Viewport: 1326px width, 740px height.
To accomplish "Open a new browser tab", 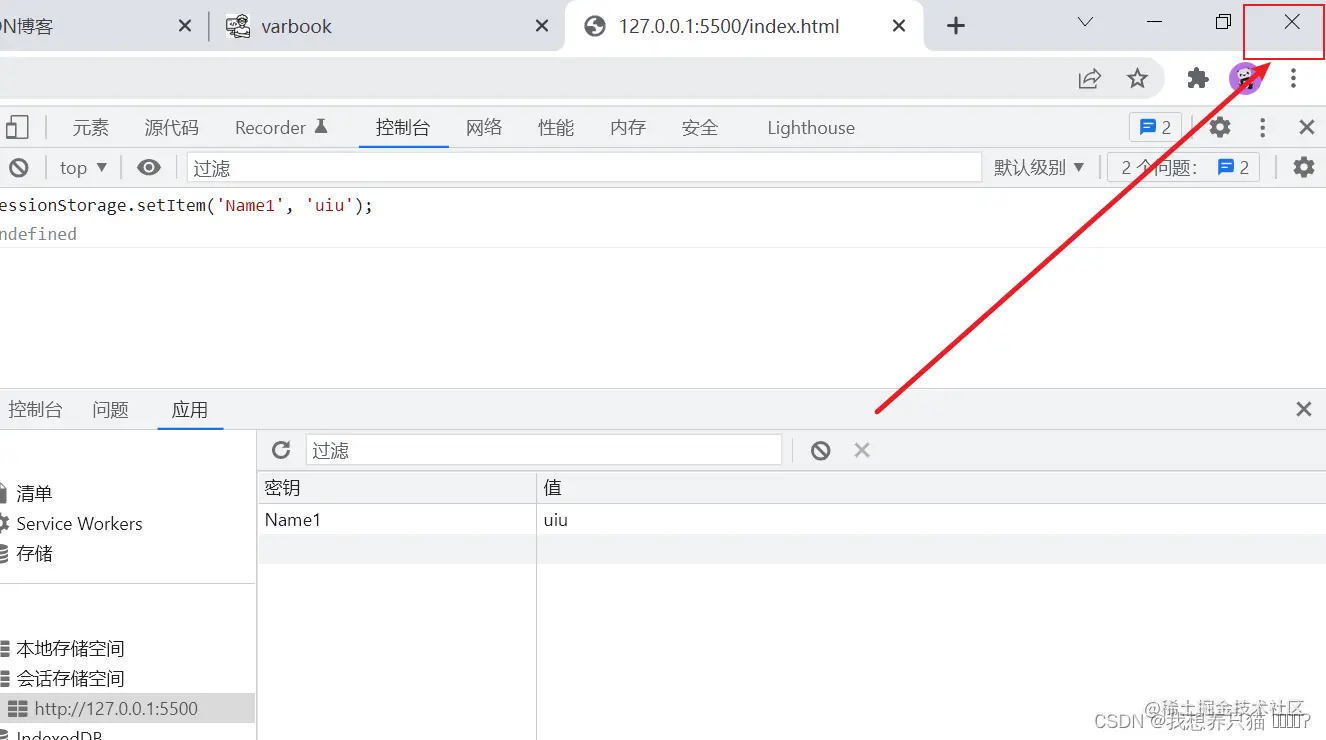I will click(956, 26).
